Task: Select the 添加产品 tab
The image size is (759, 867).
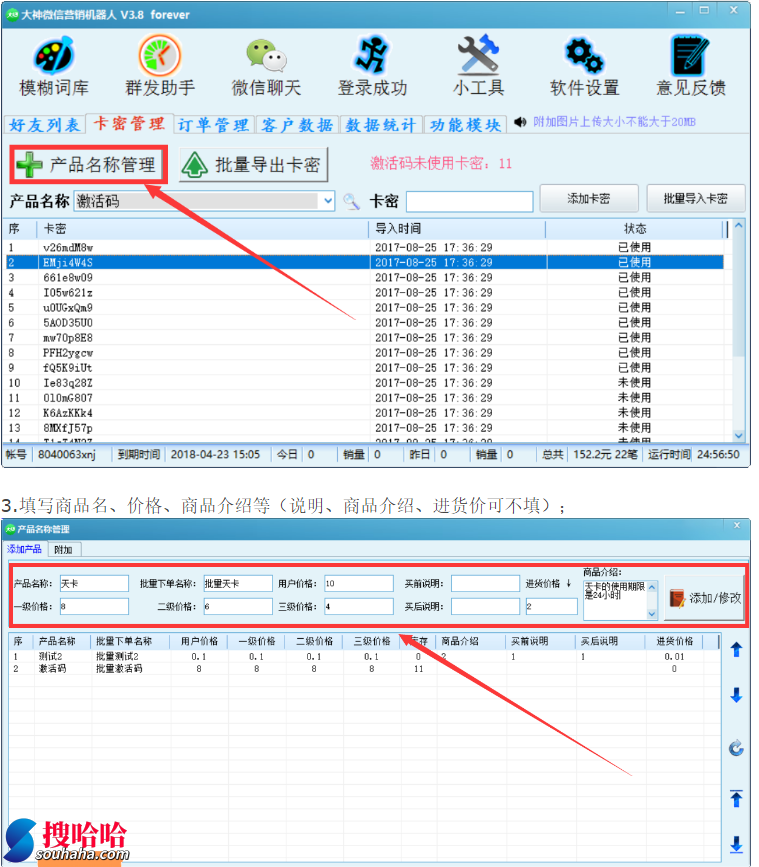Action: coord(24,549)
